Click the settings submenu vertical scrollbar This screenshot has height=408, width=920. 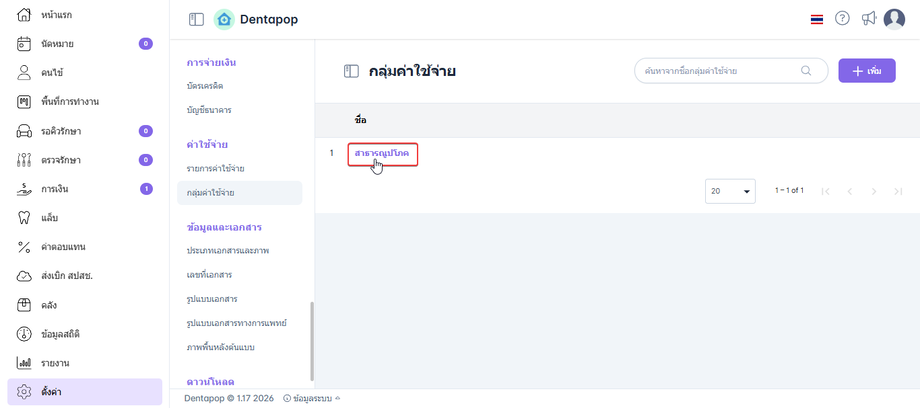coord(311,340)
